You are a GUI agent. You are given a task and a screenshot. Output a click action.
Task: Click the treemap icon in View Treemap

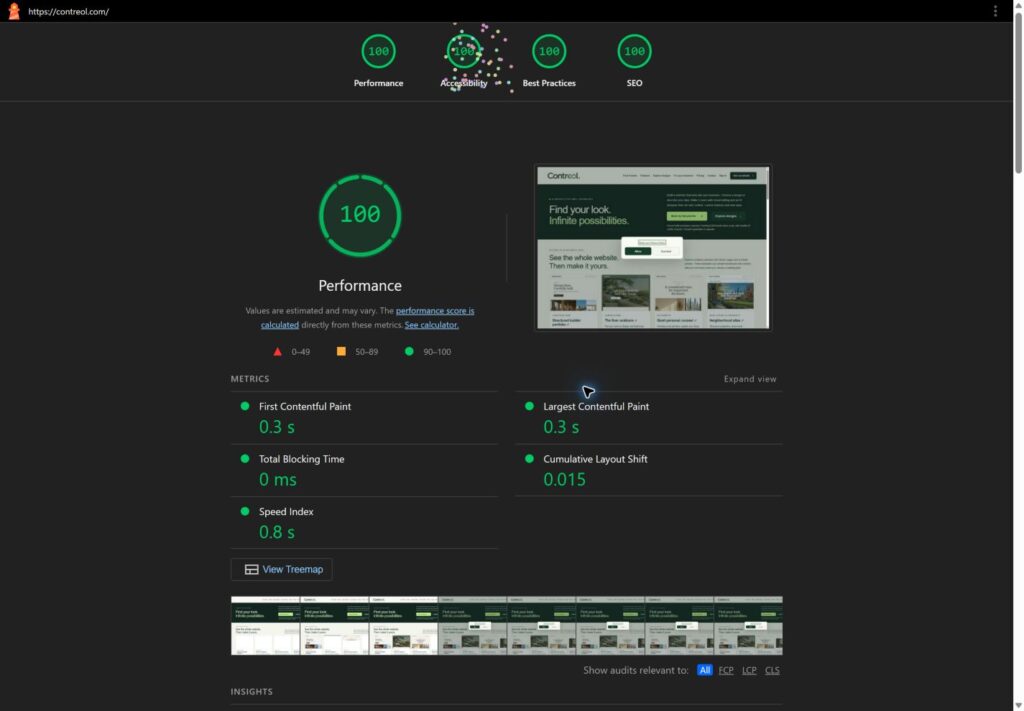(251, 569)
